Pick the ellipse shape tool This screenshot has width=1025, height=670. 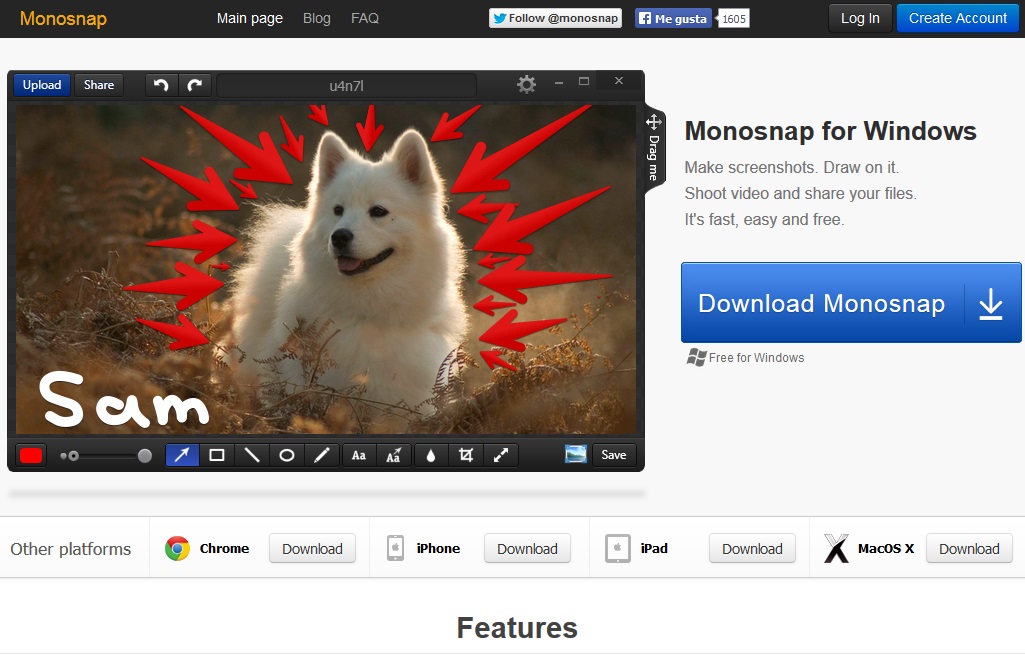pos(287,455)
